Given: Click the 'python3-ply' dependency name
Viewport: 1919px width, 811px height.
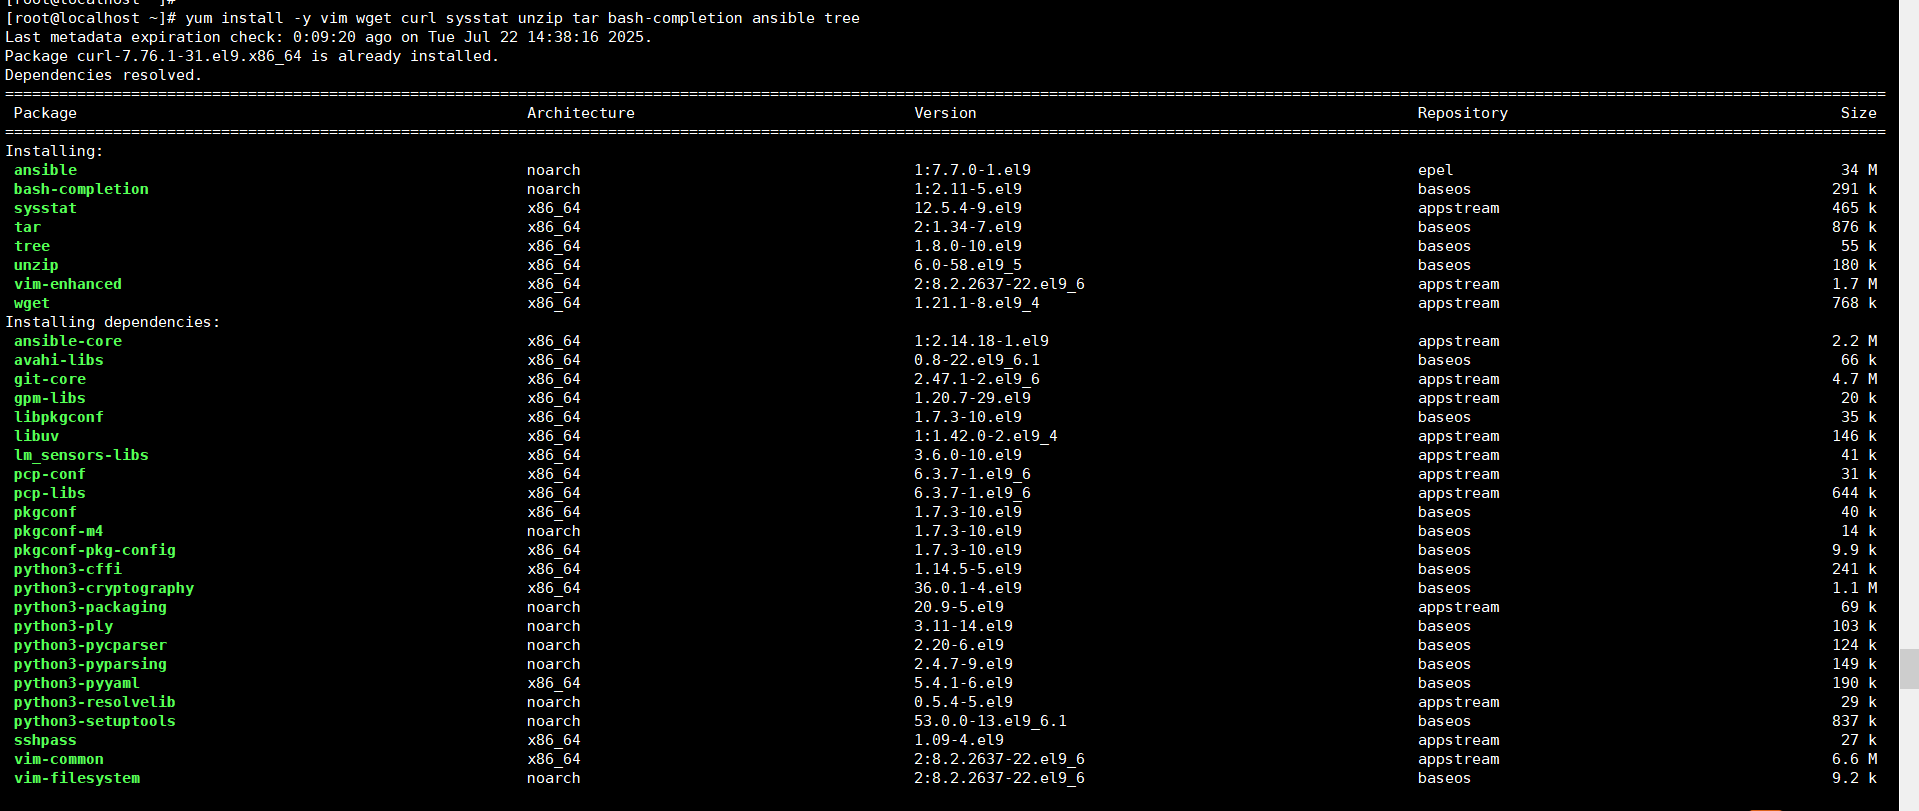Looking at the screenshot, I should [x=63, y=626].
